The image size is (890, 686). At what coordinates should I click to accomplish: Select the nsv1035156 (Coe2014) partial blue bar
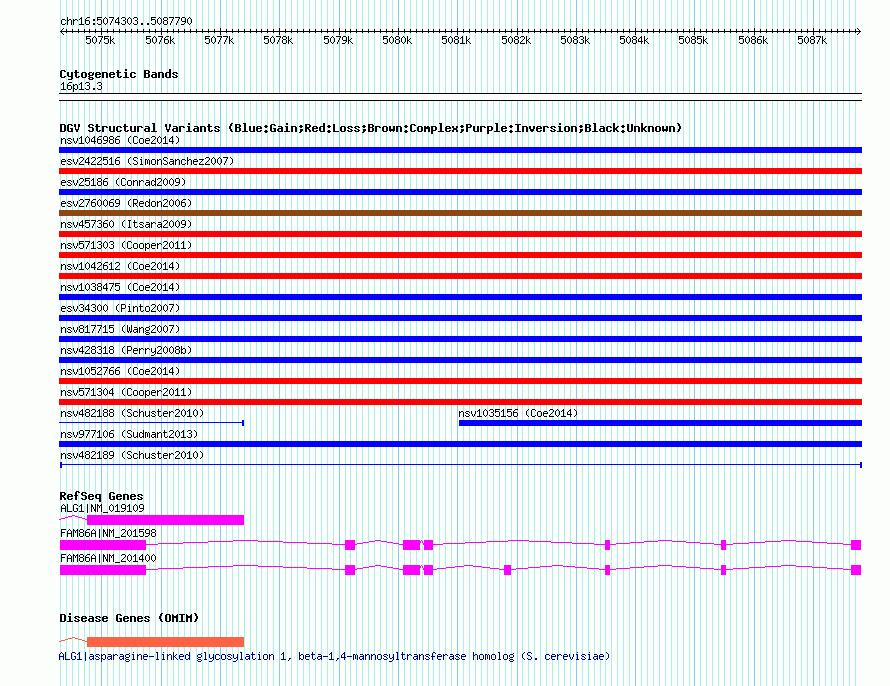click(x=660, y=423)
